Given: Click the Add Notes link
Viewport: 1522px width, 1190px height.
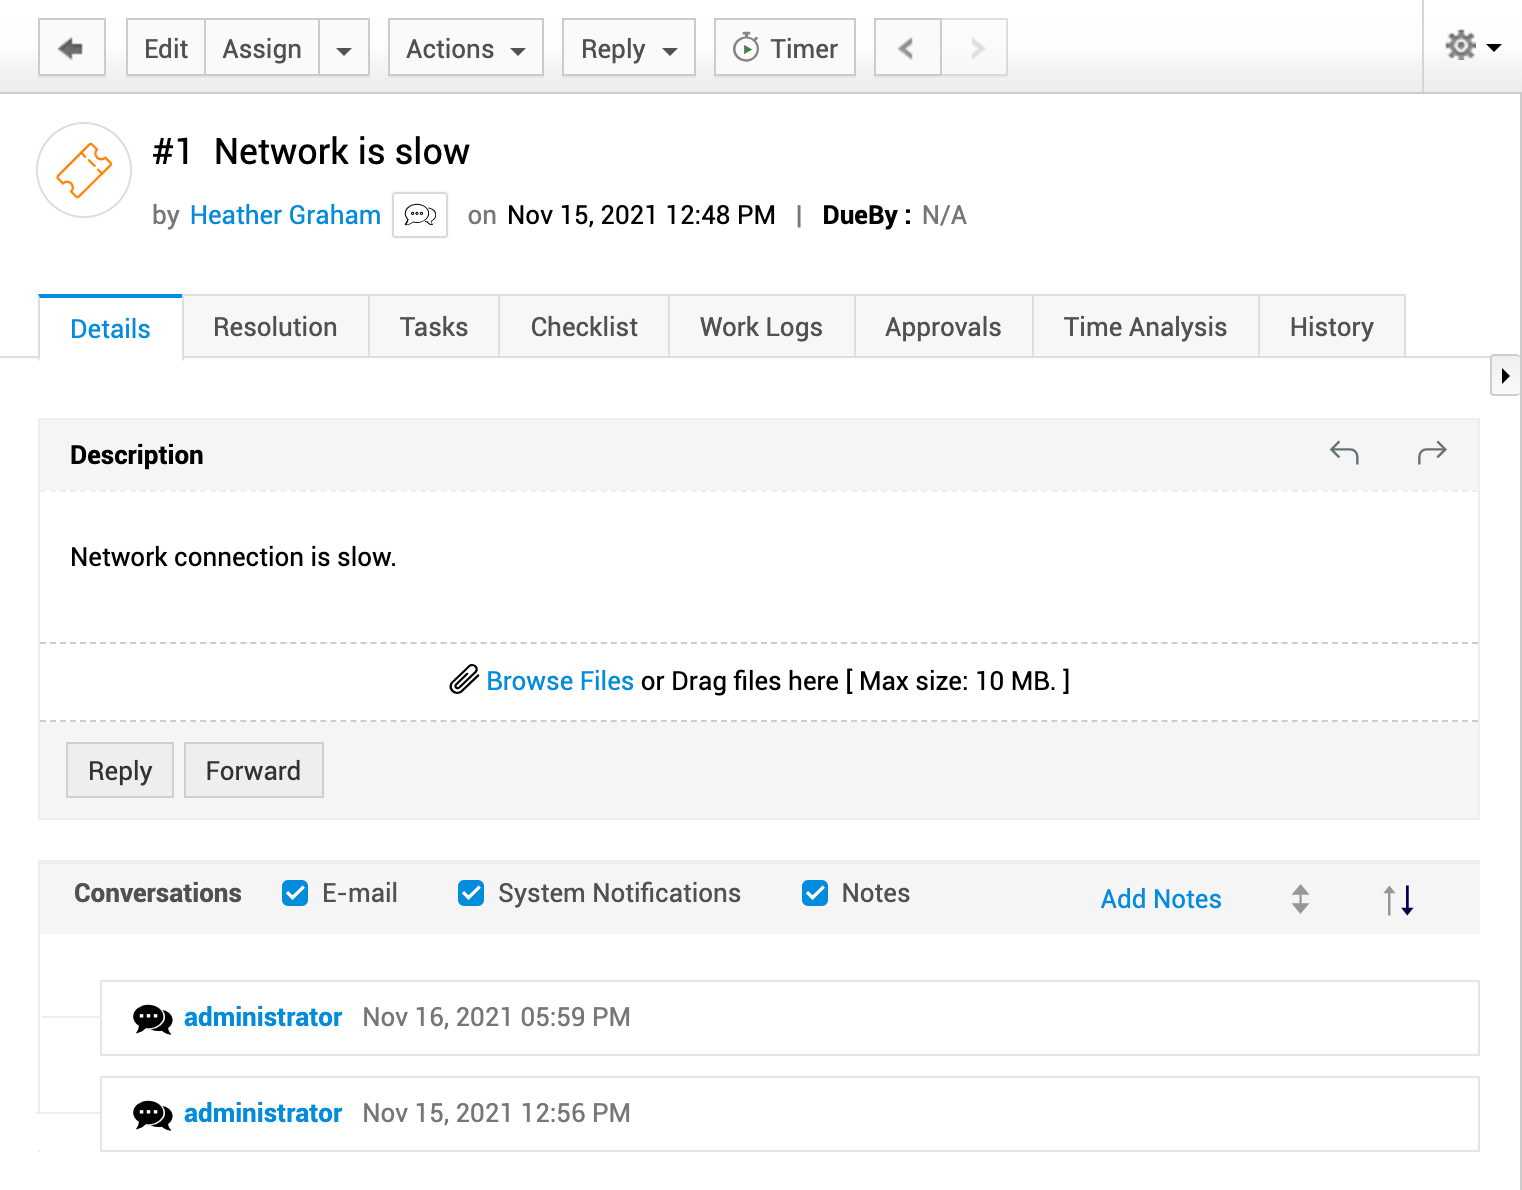Looking at the screenshot, I should 1161,899.
